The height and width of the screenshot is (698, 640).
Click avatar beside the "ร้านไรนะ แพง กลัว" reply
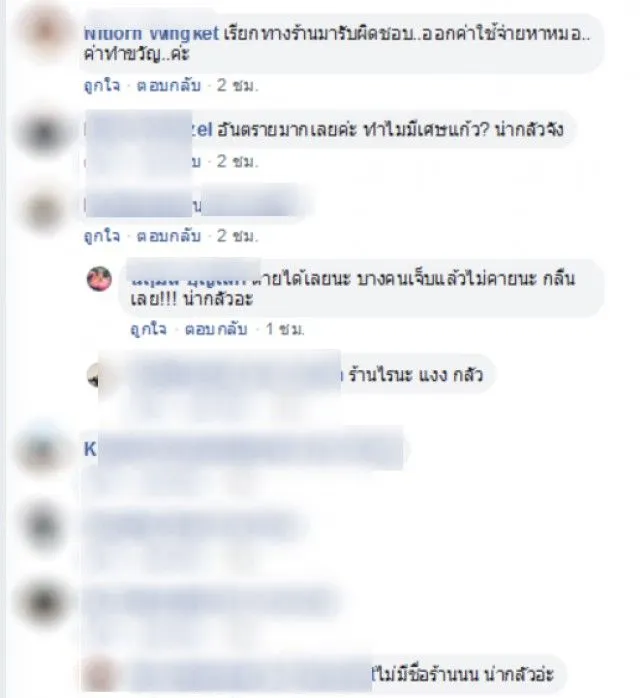(x=93, y=376)
